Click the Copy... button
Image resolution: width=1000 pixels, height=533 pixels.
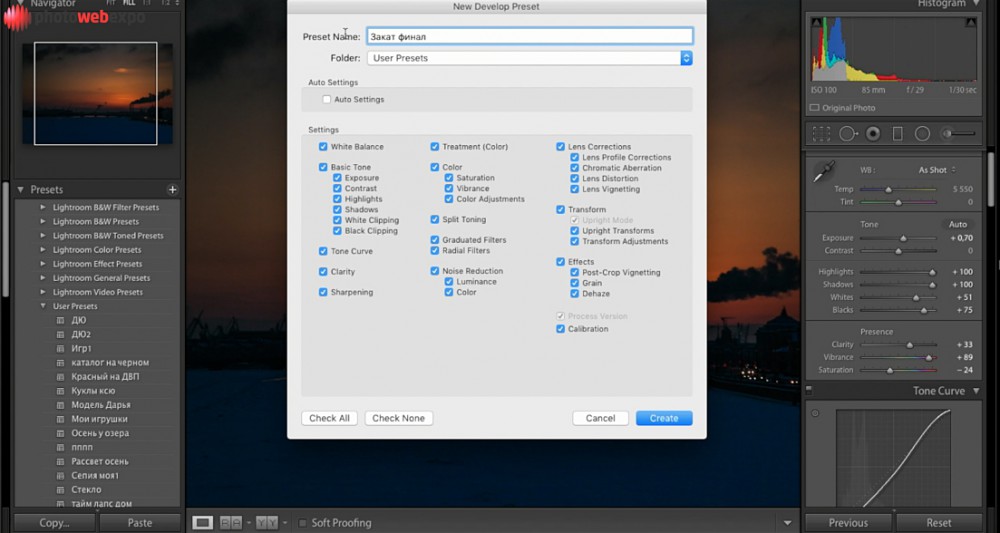55,523
